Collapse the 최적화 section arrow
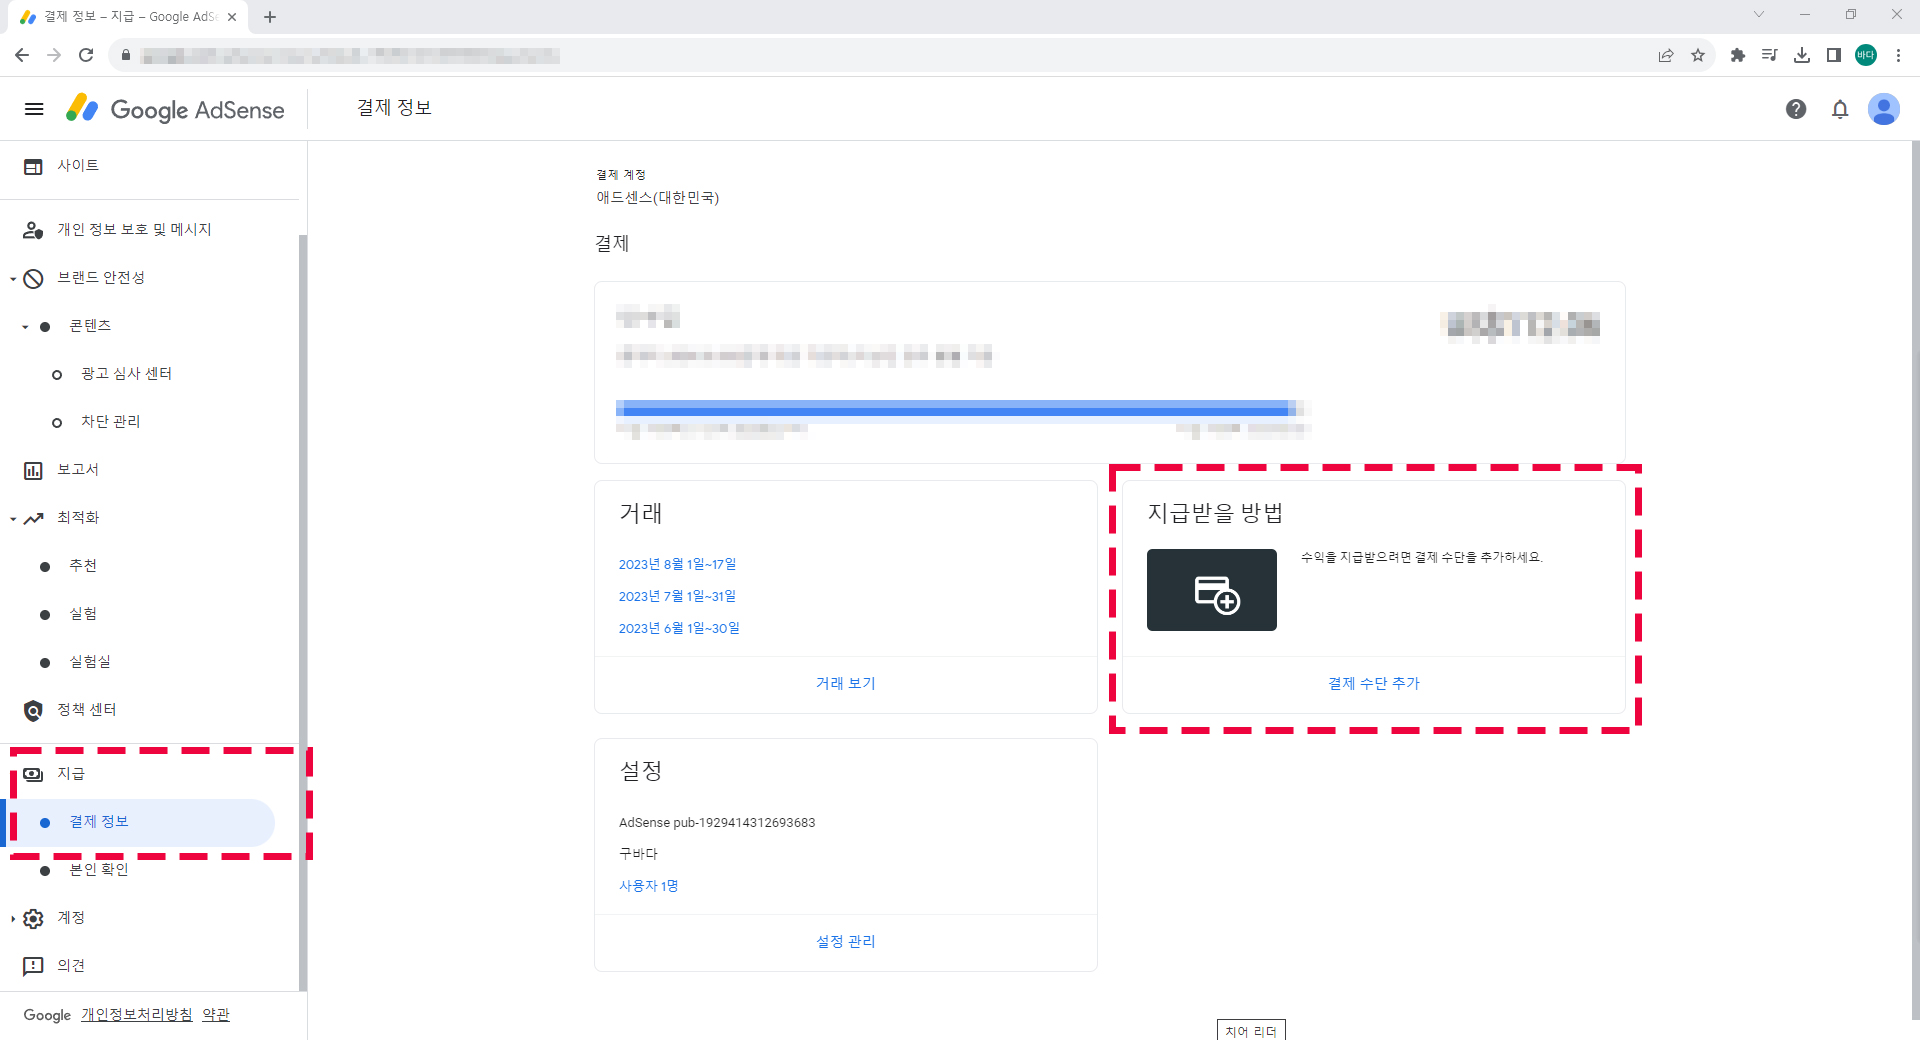This screenshot has height=1040, width=1920. click(x=13, y=519)
